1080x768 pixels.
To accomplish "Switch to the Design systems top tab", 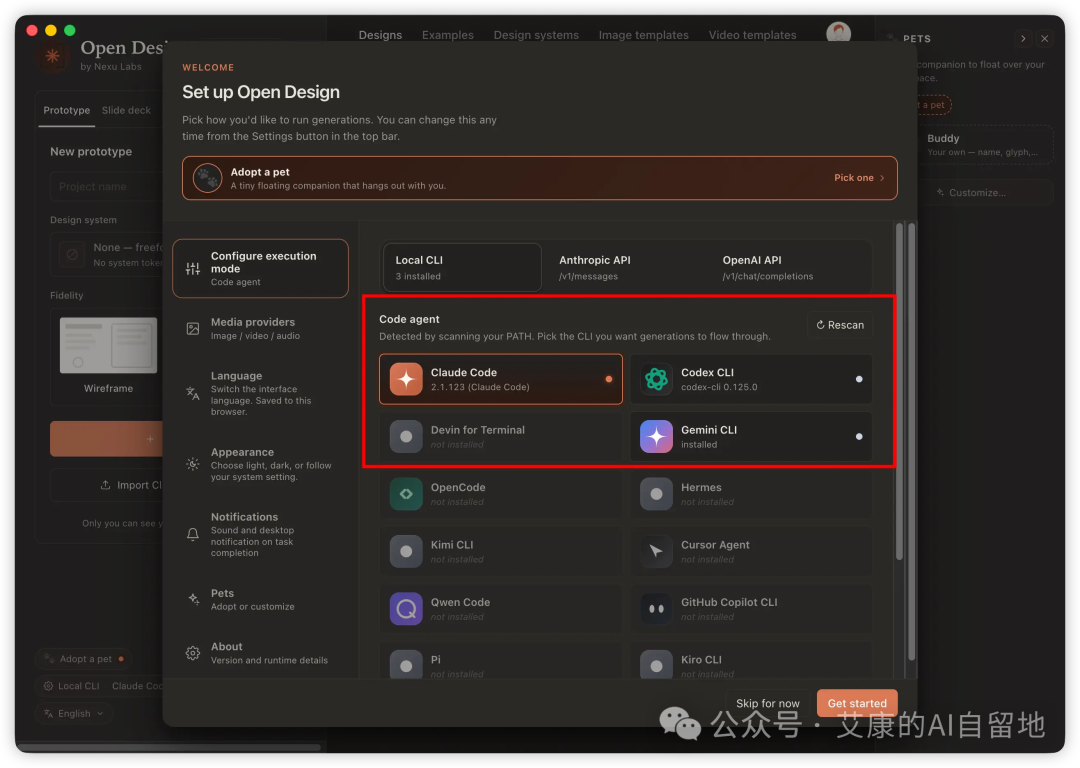I will pos(536,35).
